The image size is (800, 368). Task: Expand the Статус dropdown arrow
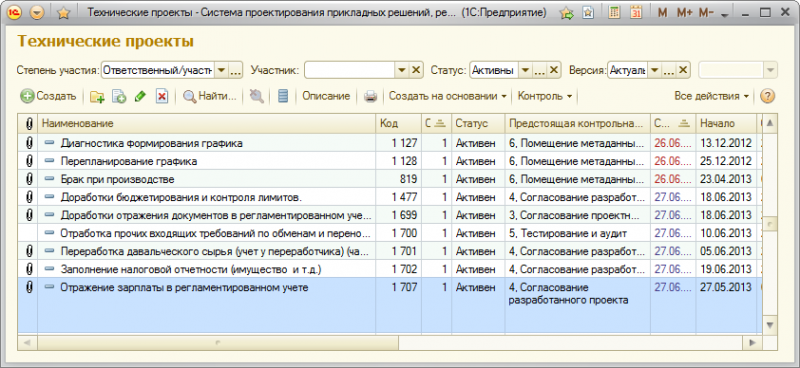[x=525, y=70]
